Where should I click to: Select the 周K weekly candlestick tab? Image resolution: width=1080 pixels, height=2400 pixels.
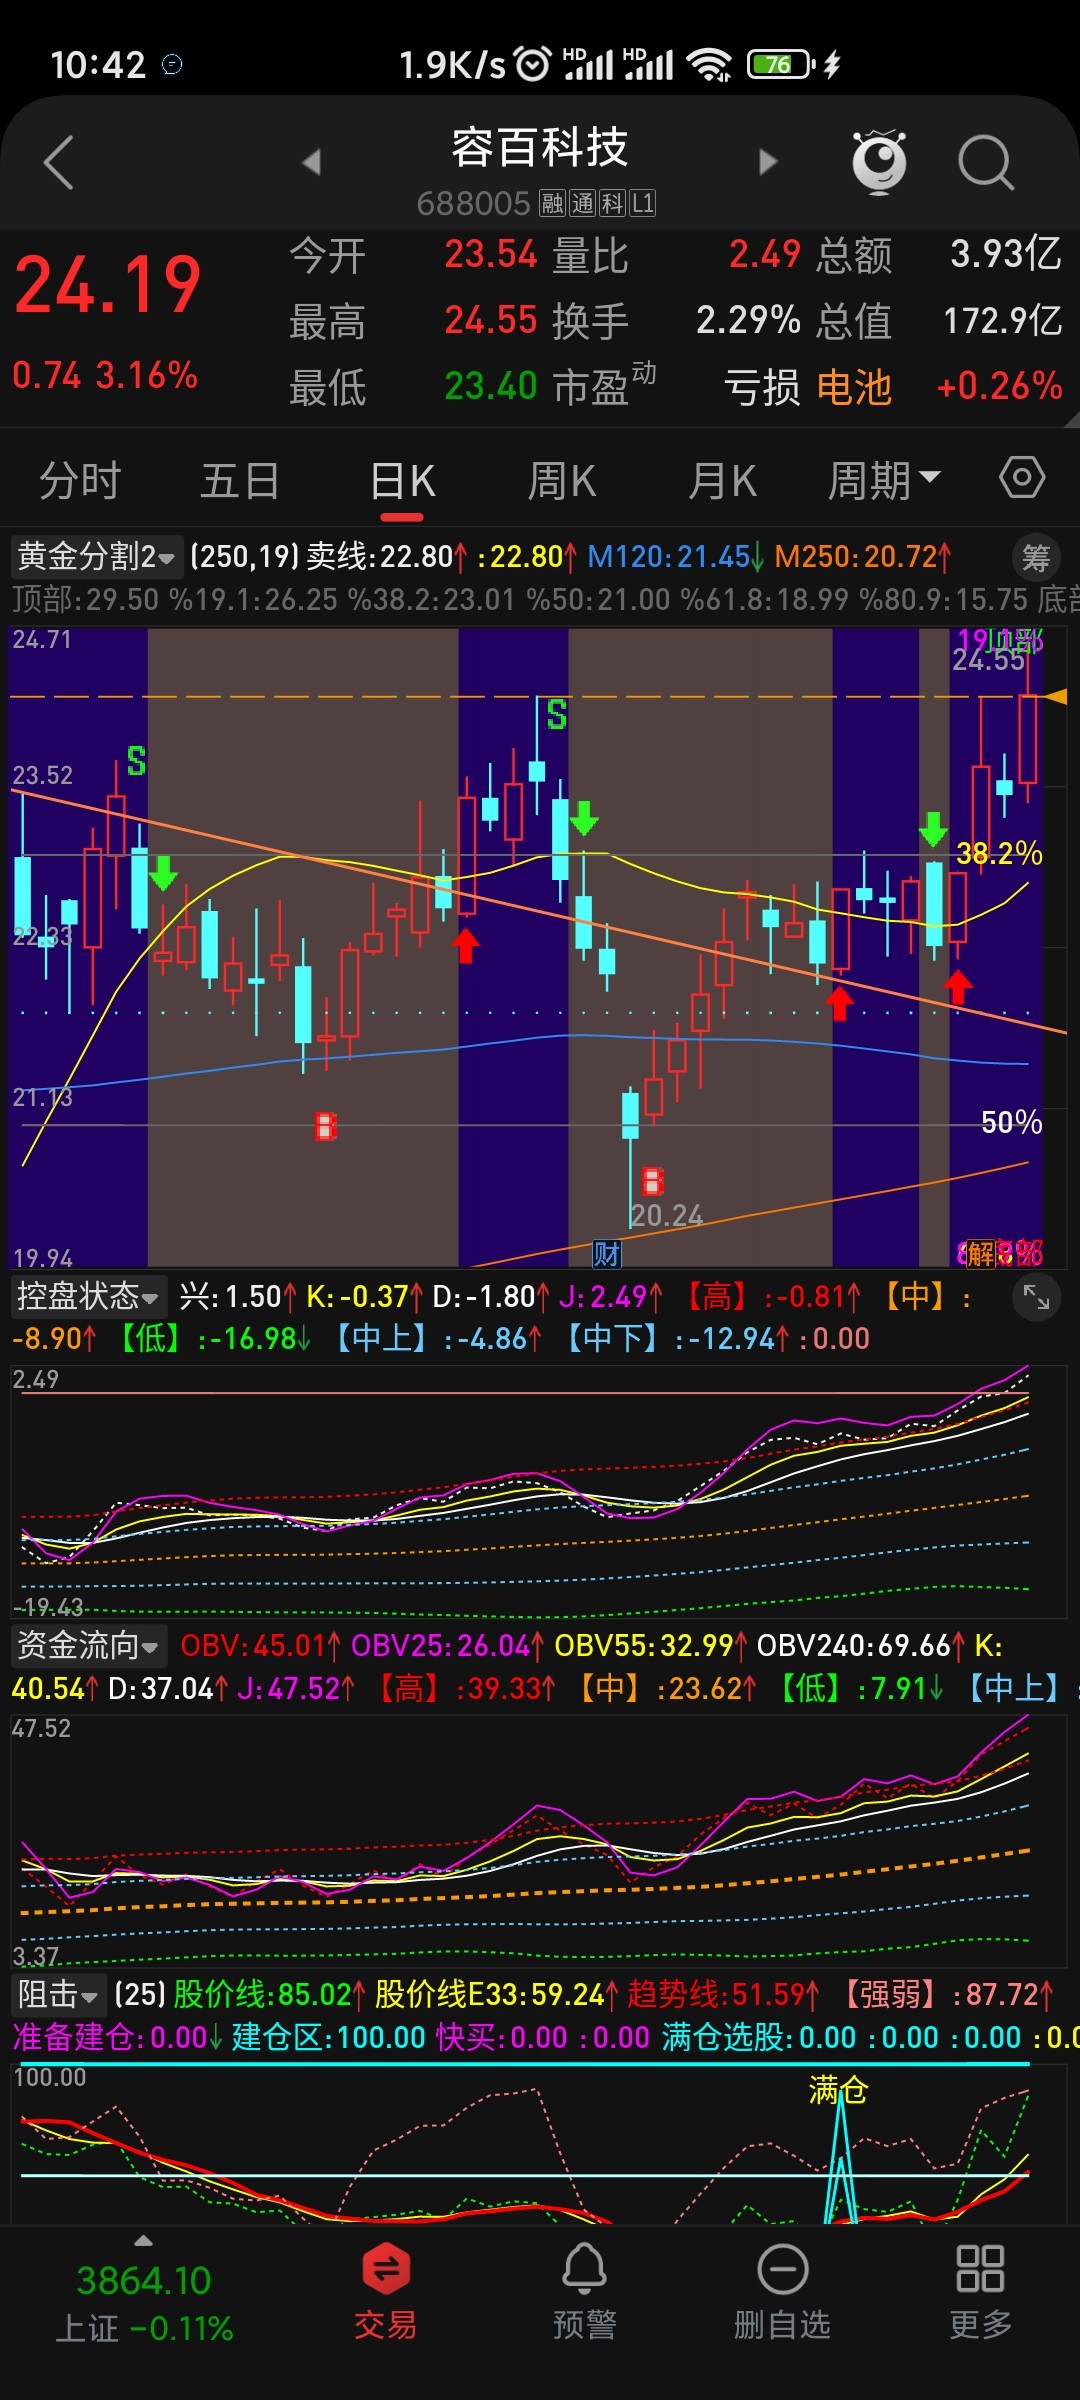[x=562, y=481]
